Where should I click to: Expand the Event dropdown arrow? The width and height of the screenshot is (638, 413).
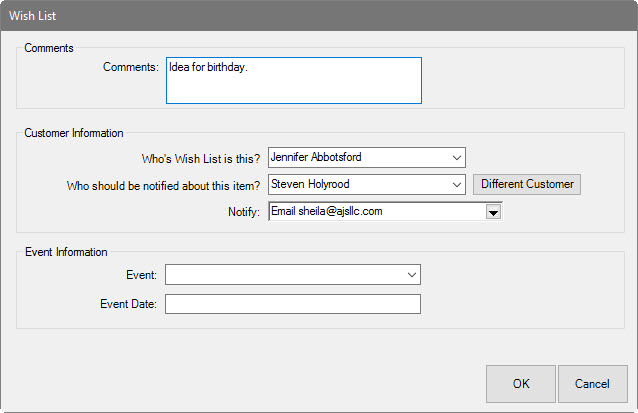click(x=411, y=275)
